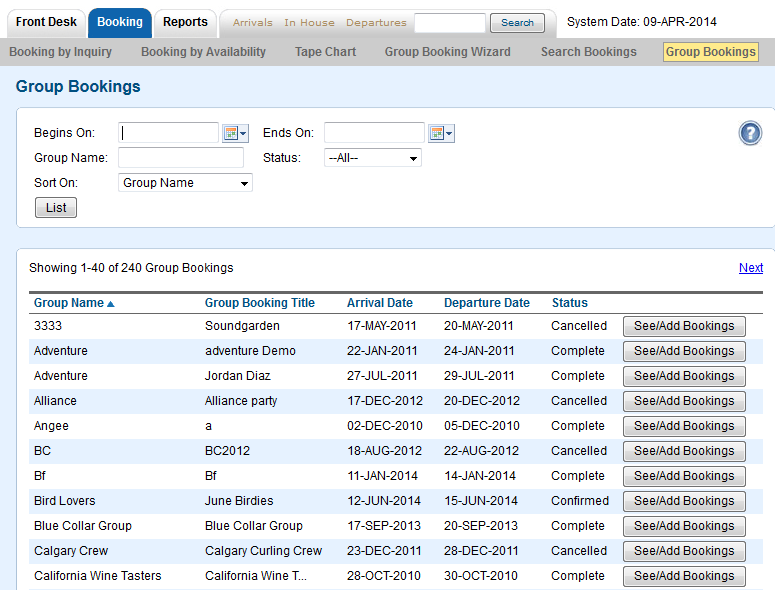The width and height of the screenshot is (775, 590).
Task: Open Booking by Inquiry submenu
Action: click(x=60, y=51)
